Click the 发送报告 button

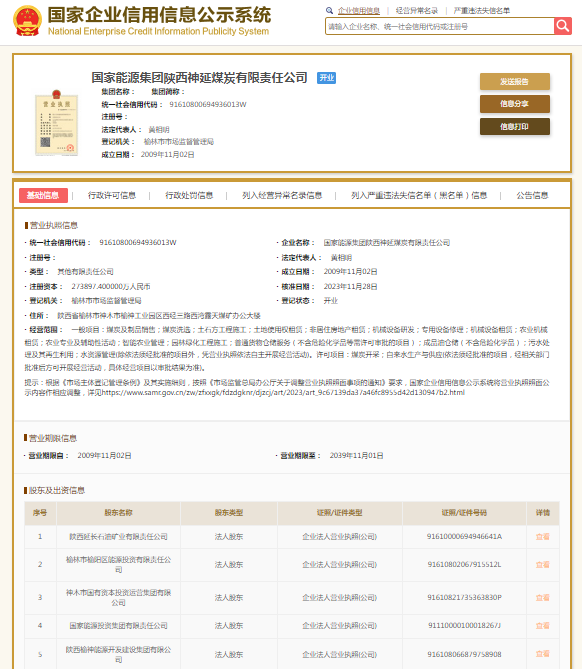click(x=515, y=81)
